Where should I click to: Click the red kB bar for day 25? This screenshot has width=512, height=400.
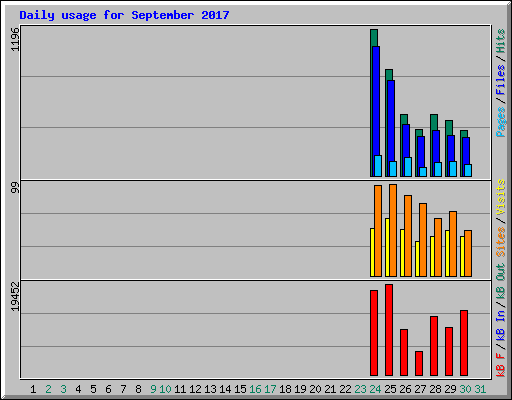pos(389,330)
